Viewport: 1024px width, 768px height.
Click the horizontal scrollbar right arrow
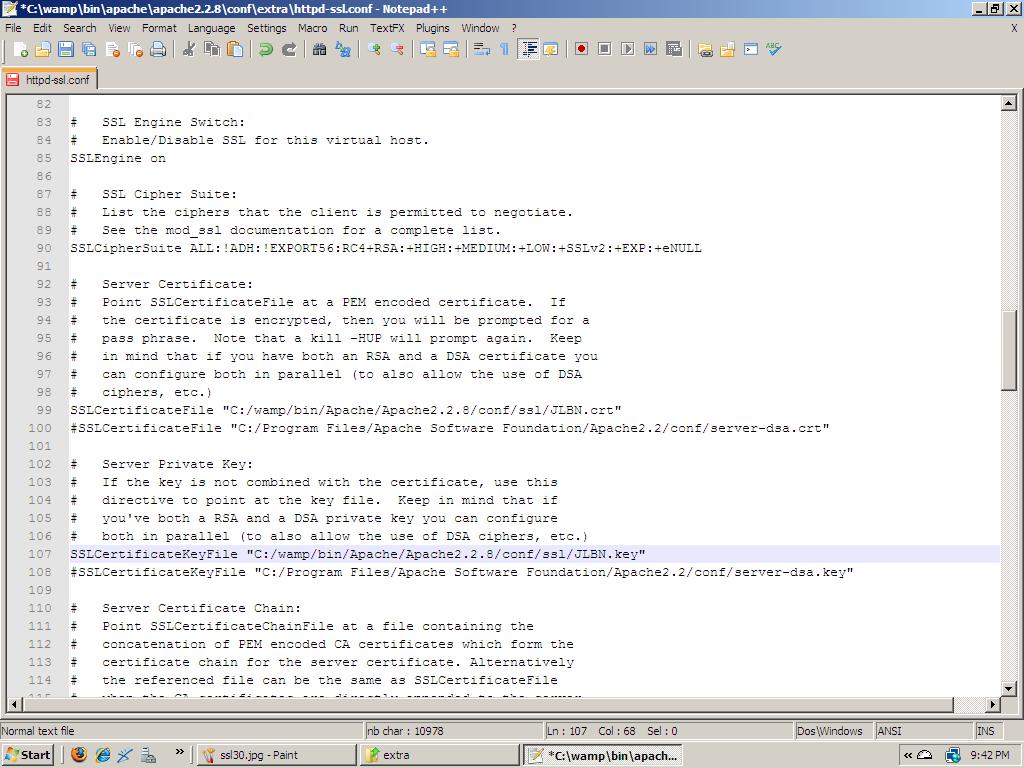(991, 705)
